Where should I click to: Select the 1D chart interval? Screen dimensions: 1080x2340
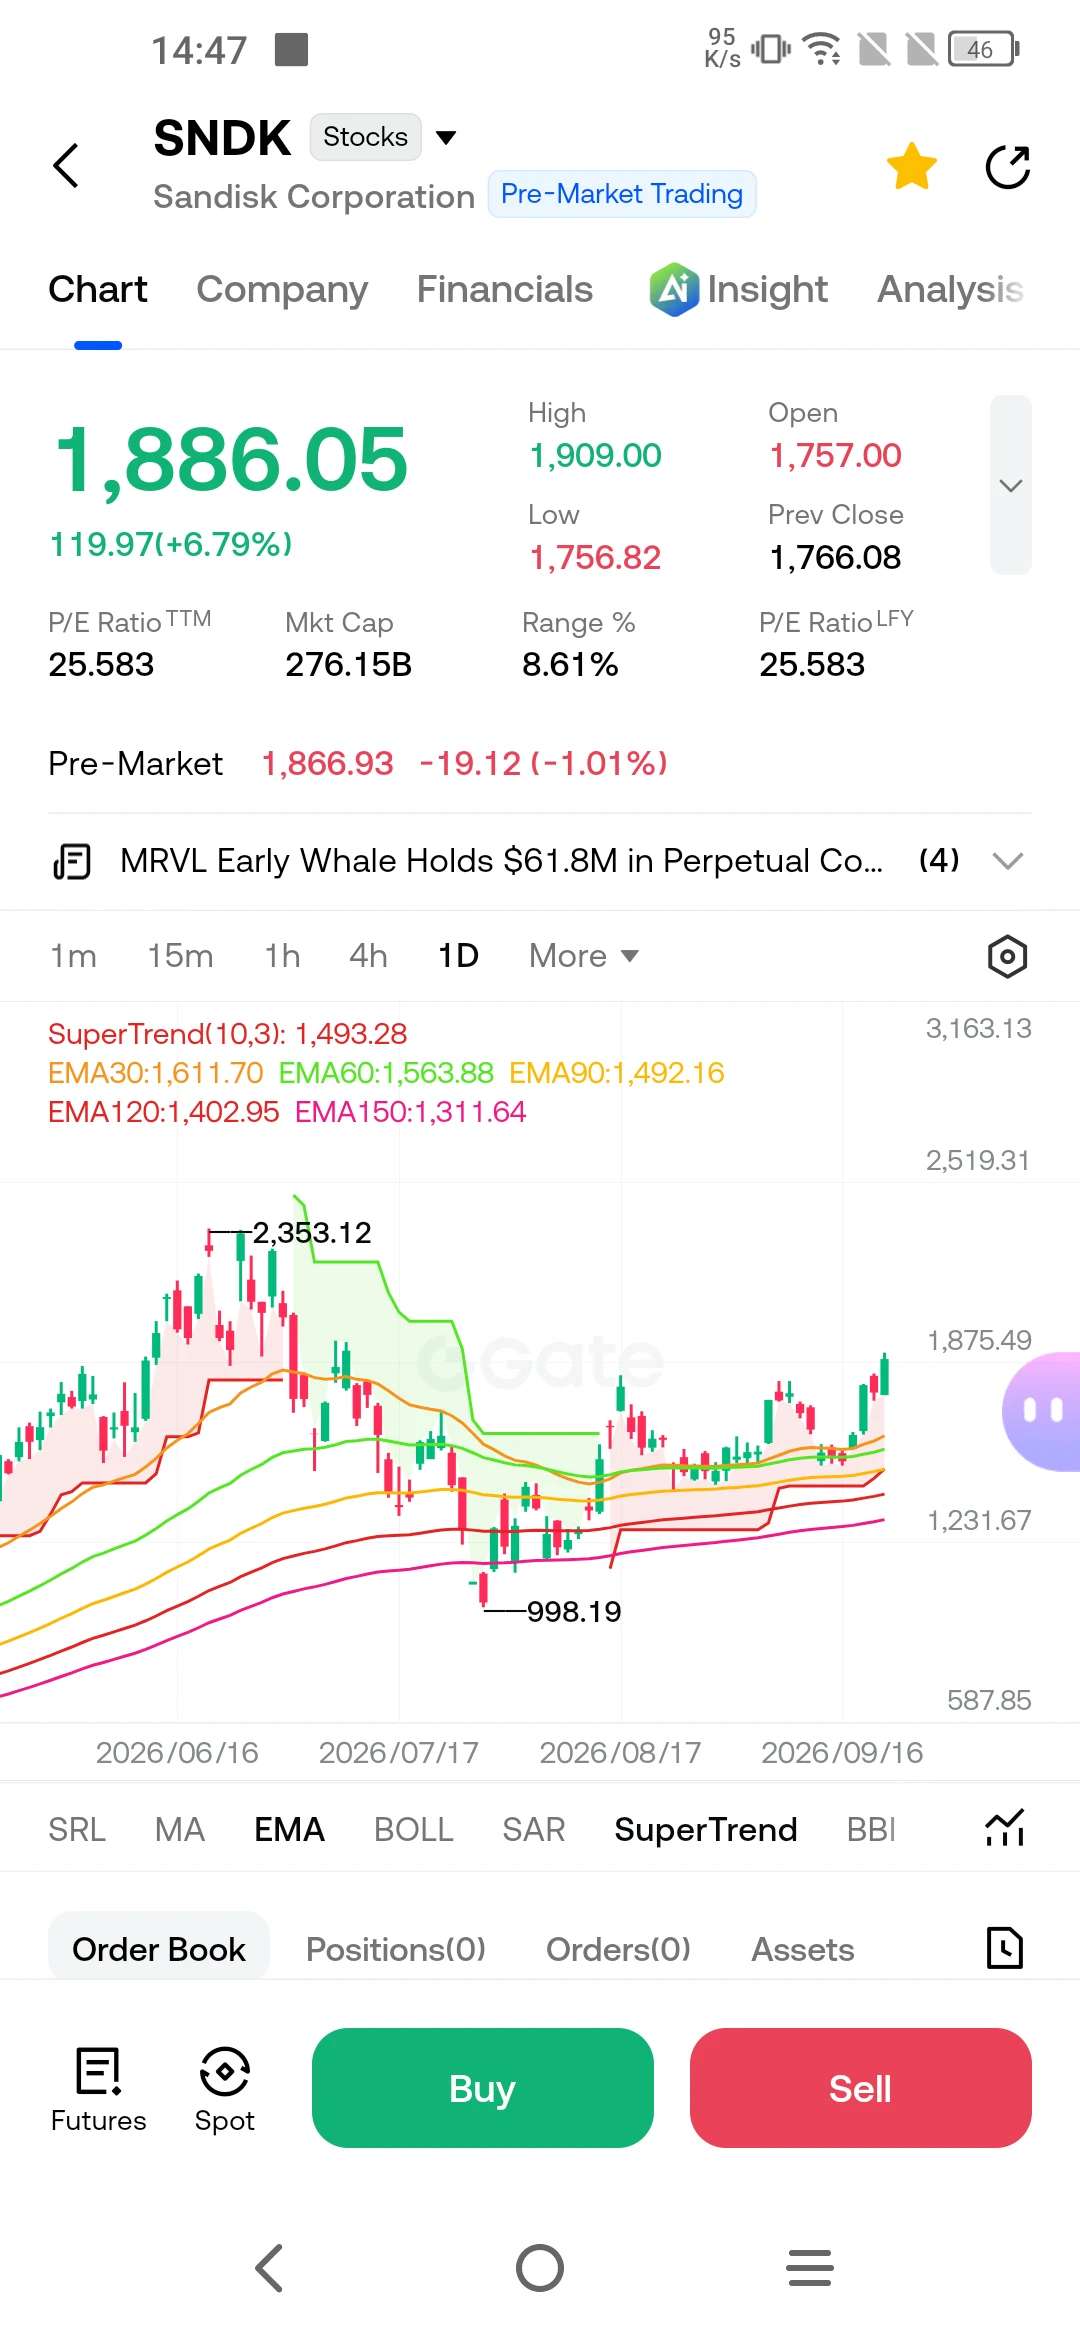click(458, 956)
